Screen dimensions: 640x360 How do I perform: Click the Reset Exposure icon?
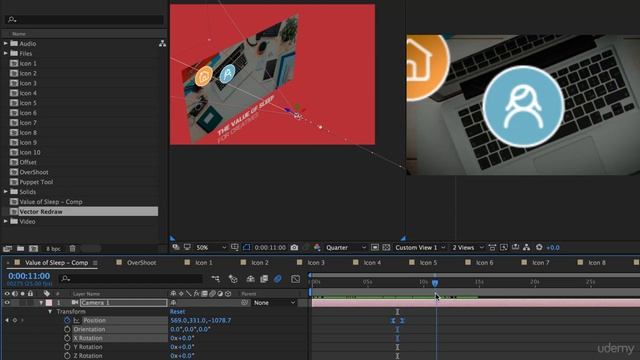click(539, 247)
